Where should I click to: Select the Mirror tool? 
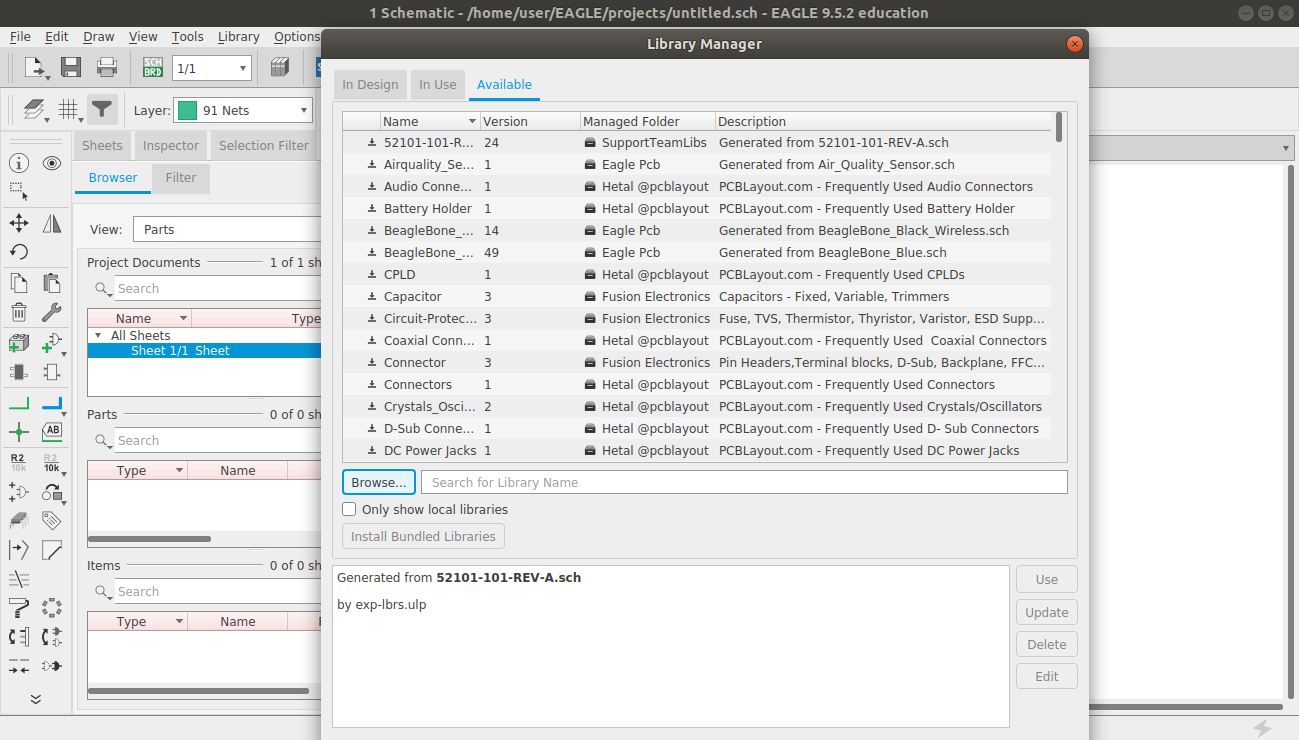[x=52, y=223]
